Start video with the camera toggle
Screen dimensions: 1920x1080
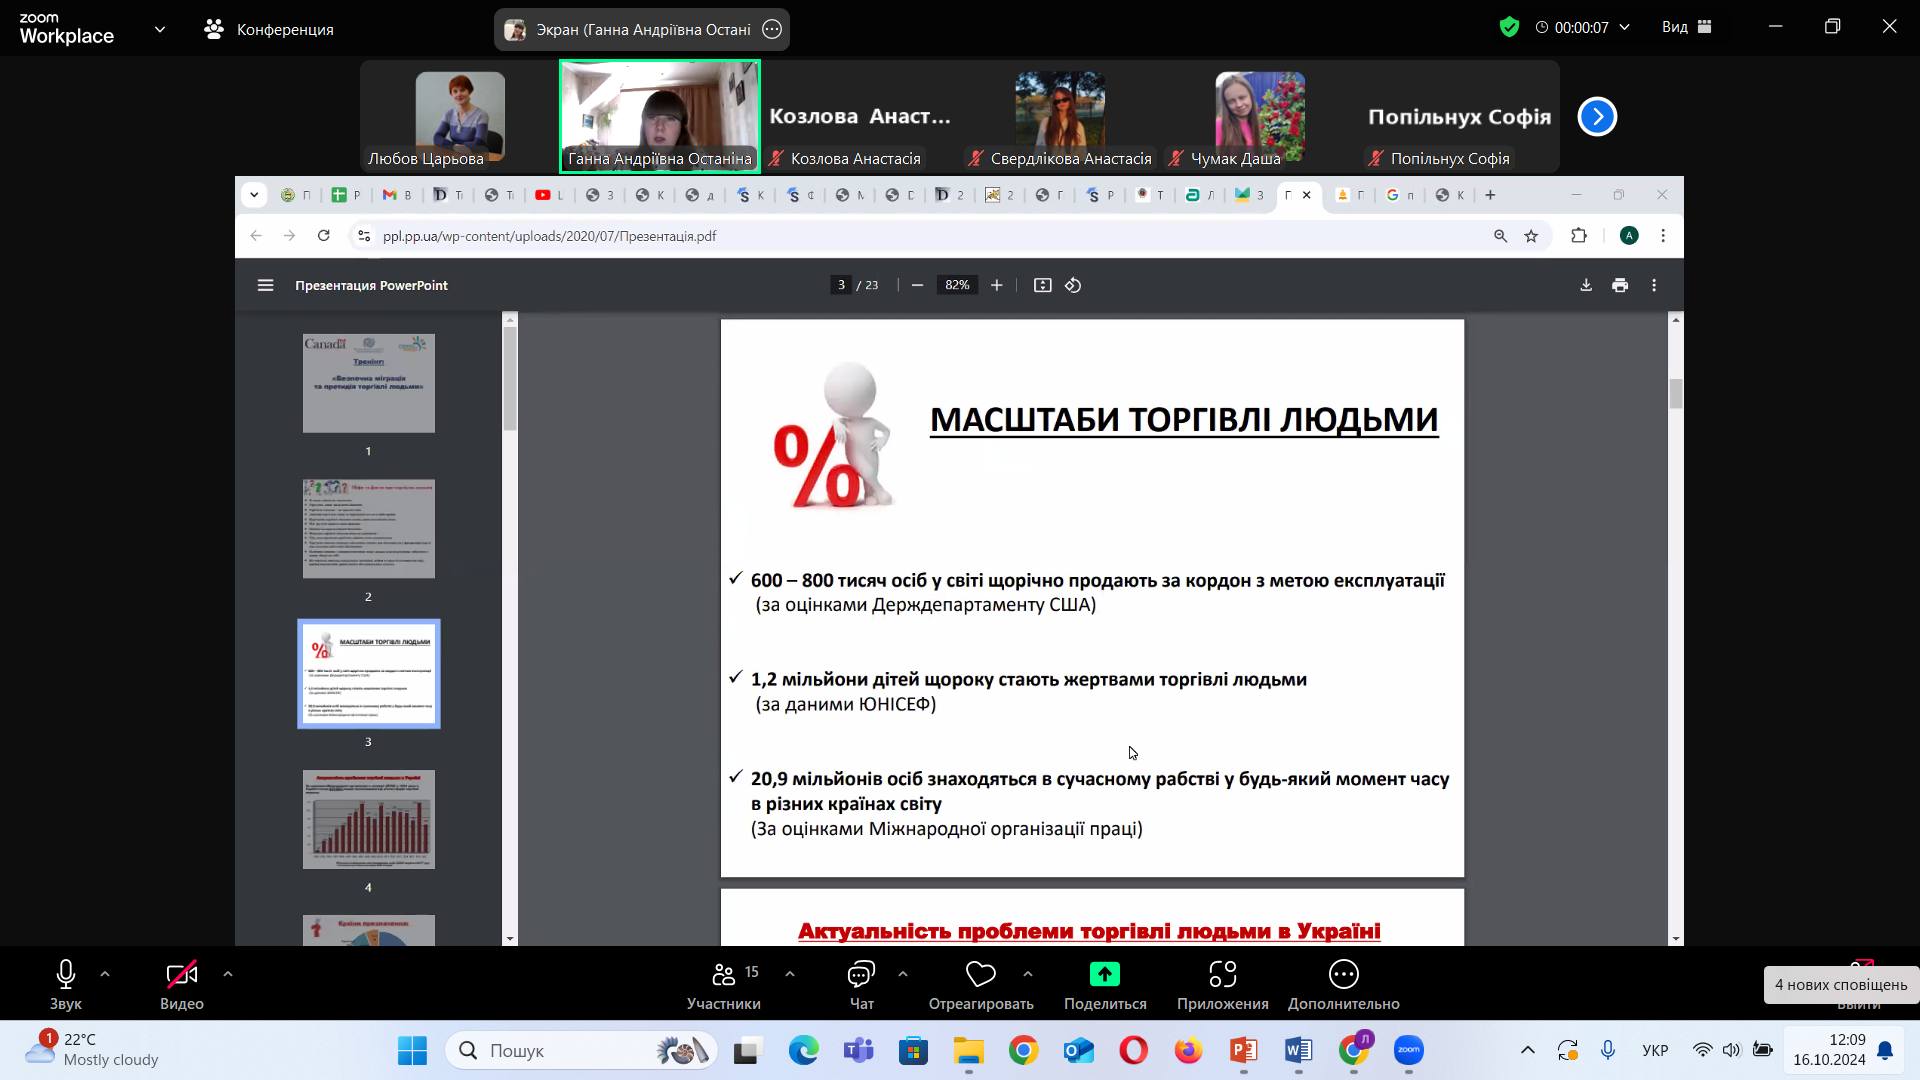click(x=182, y=974)
